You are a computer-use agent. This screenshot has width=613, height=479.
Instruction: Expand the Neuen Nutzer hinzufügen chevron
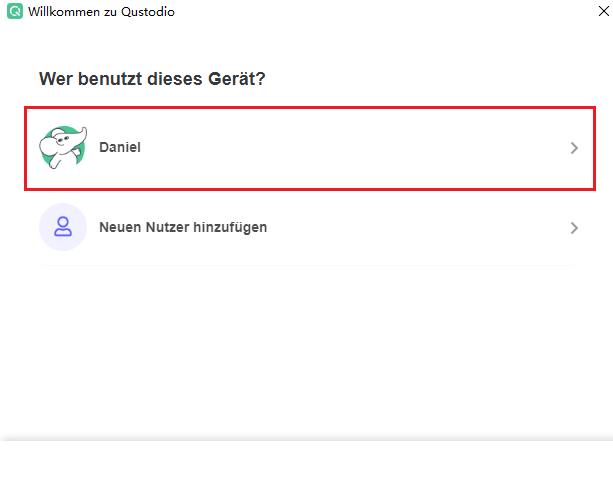pyautogui.click(x=574, y=228)
